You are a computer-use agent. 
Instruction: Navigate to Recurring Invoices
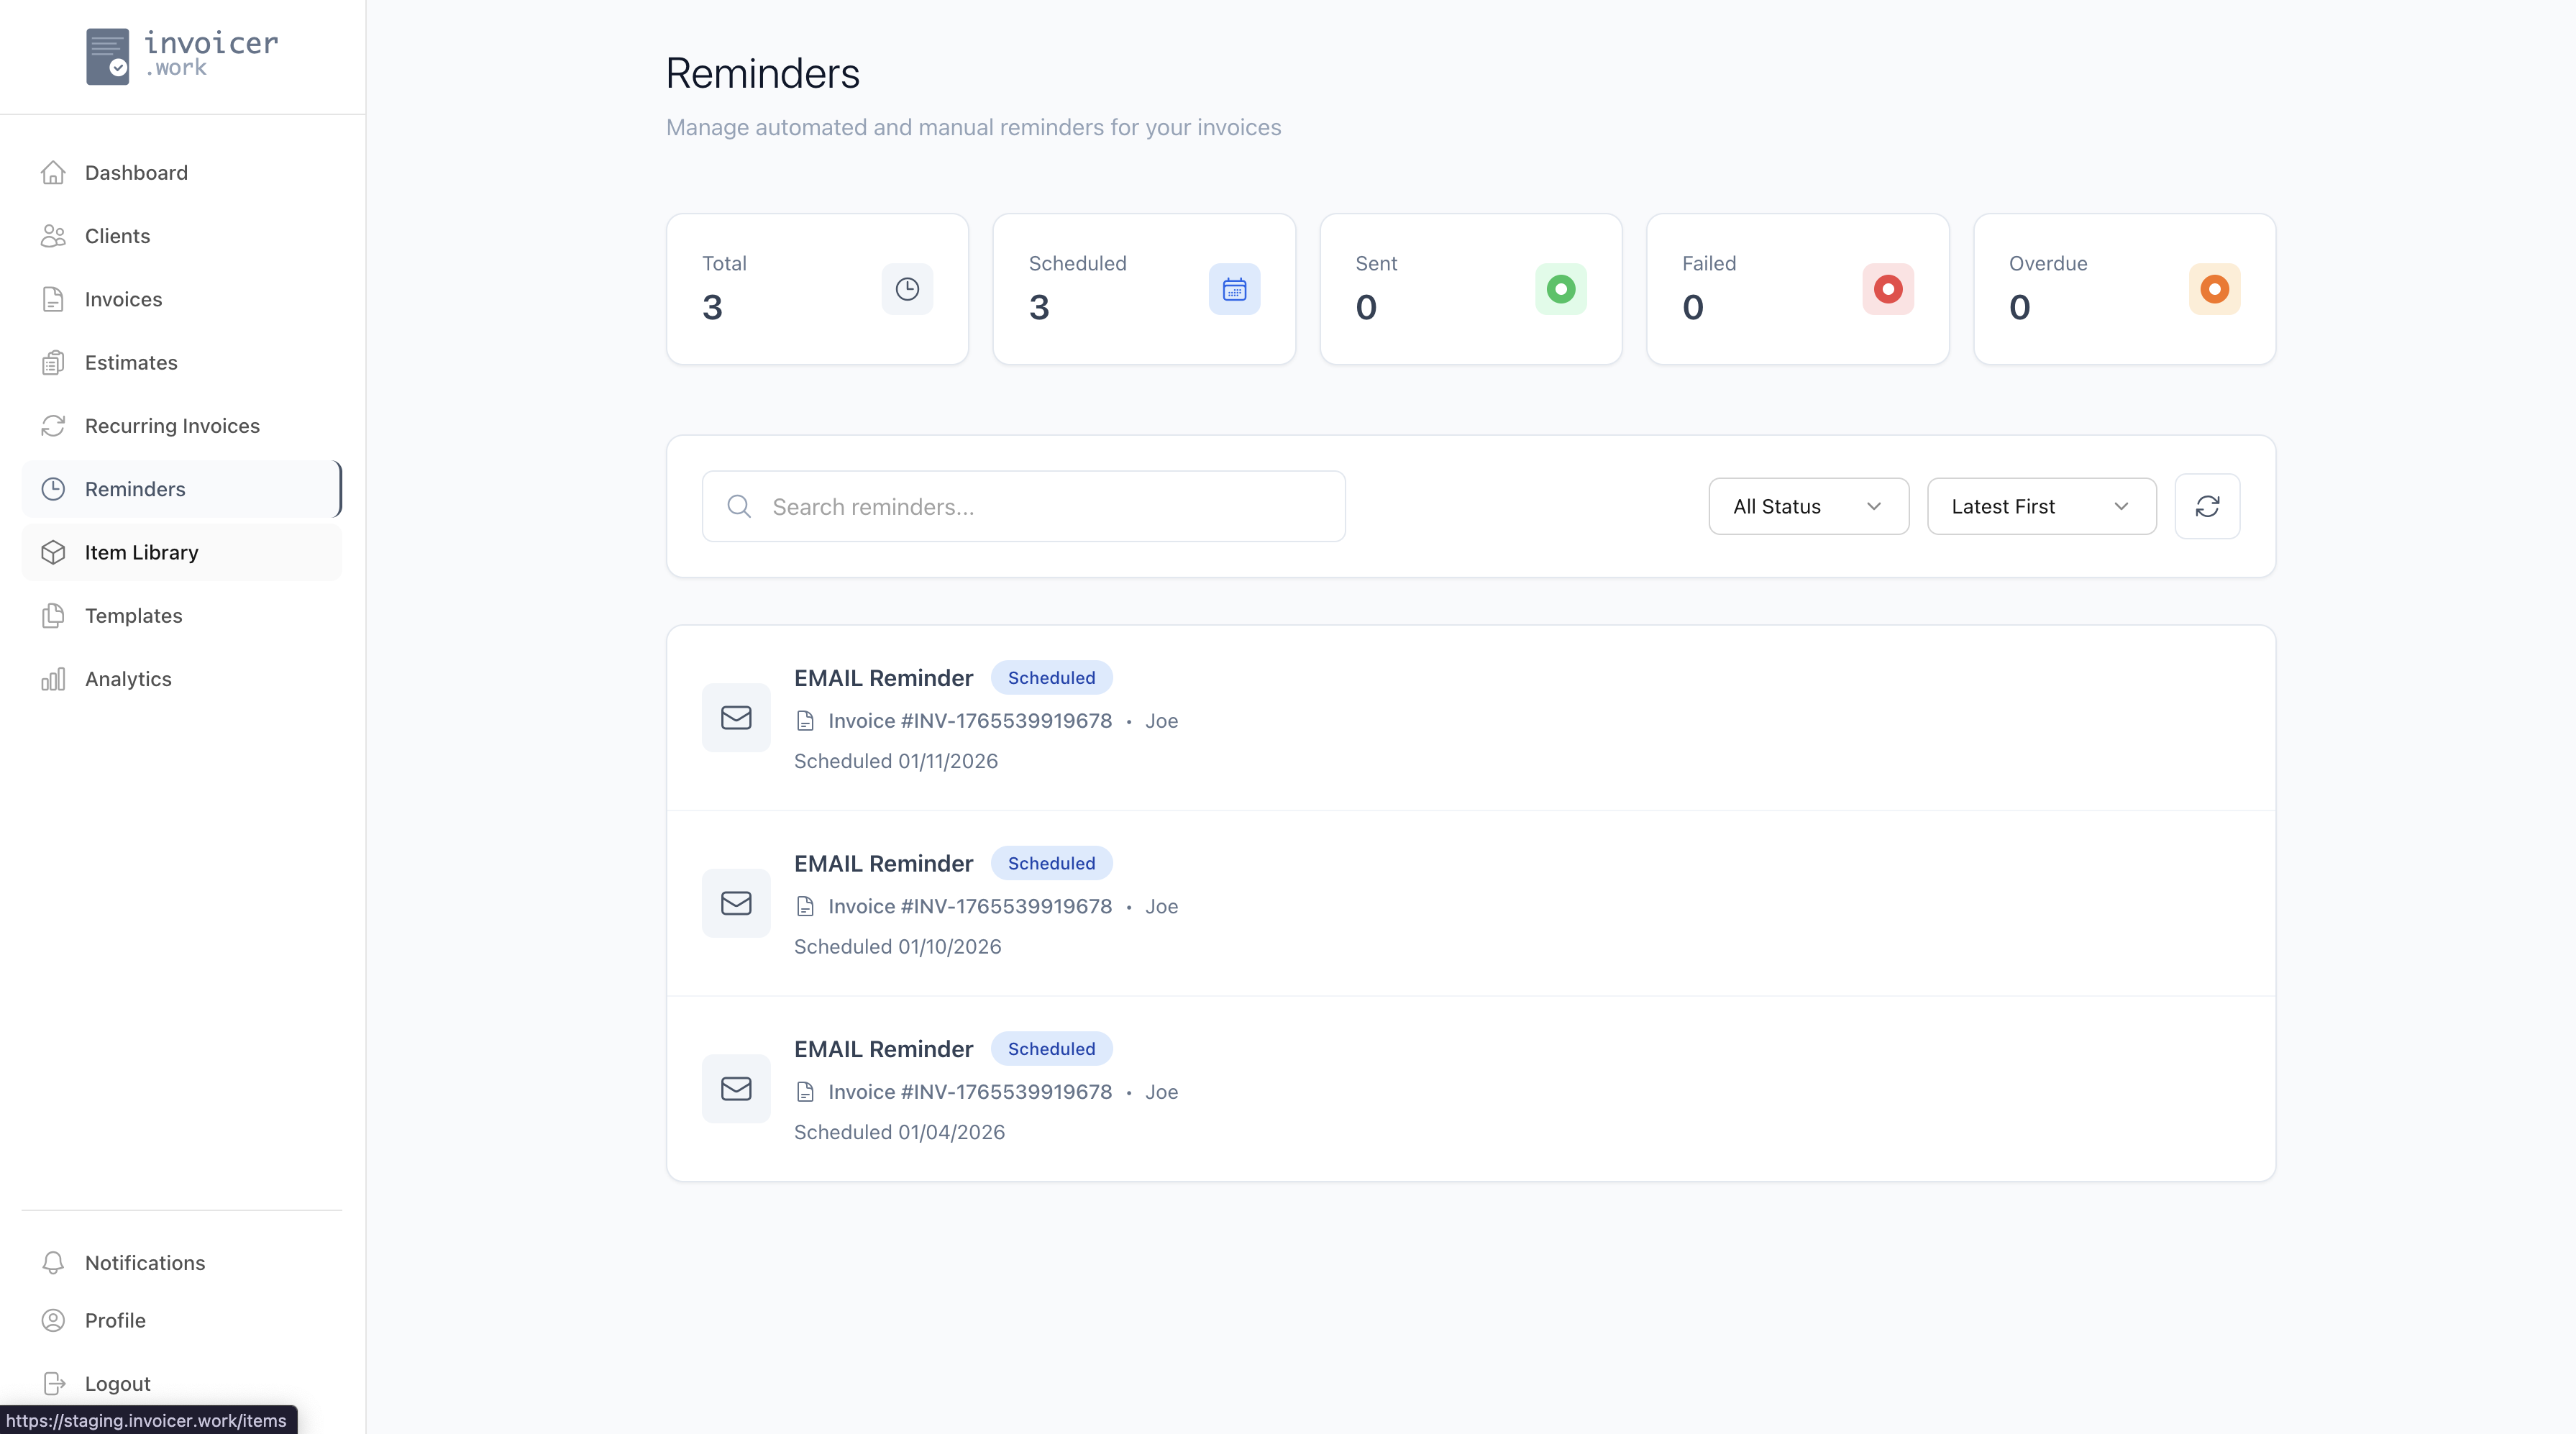point(172,425)
